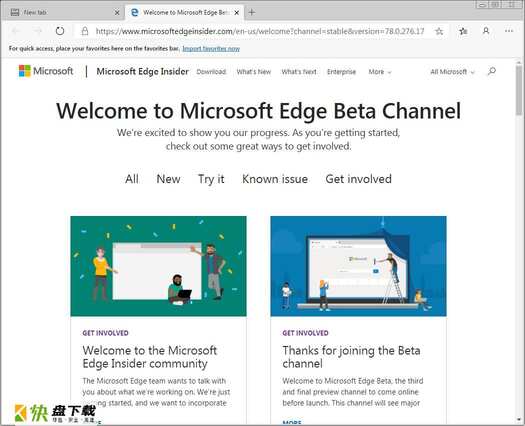Click the address bar URL
Image resolution: width=525 pixels, height=426 pixels.
coord(260,31)
